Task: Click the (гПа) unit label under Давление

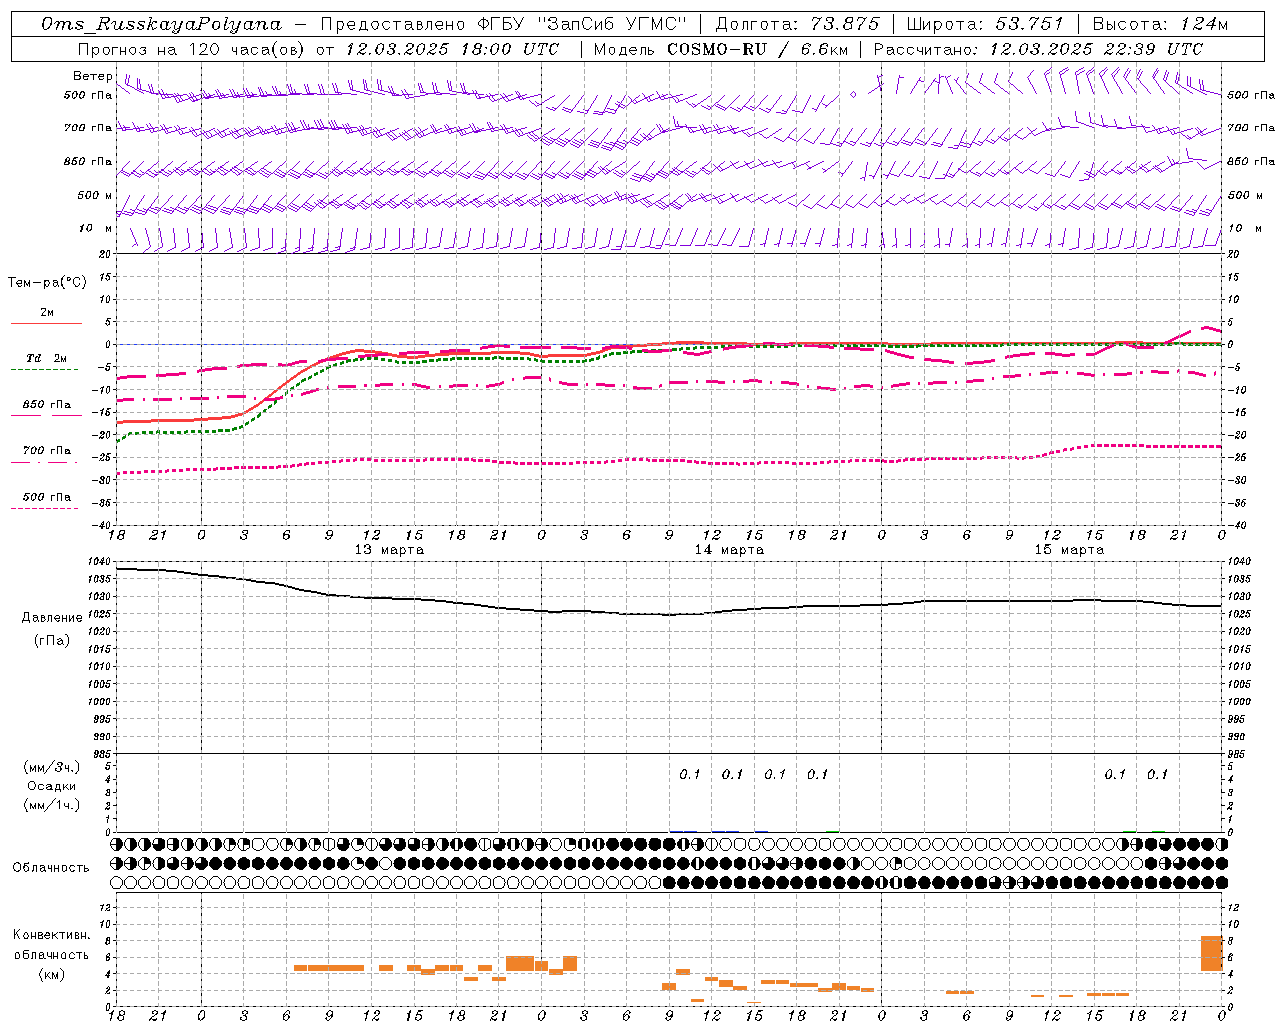Action: [x=52, y=641]
